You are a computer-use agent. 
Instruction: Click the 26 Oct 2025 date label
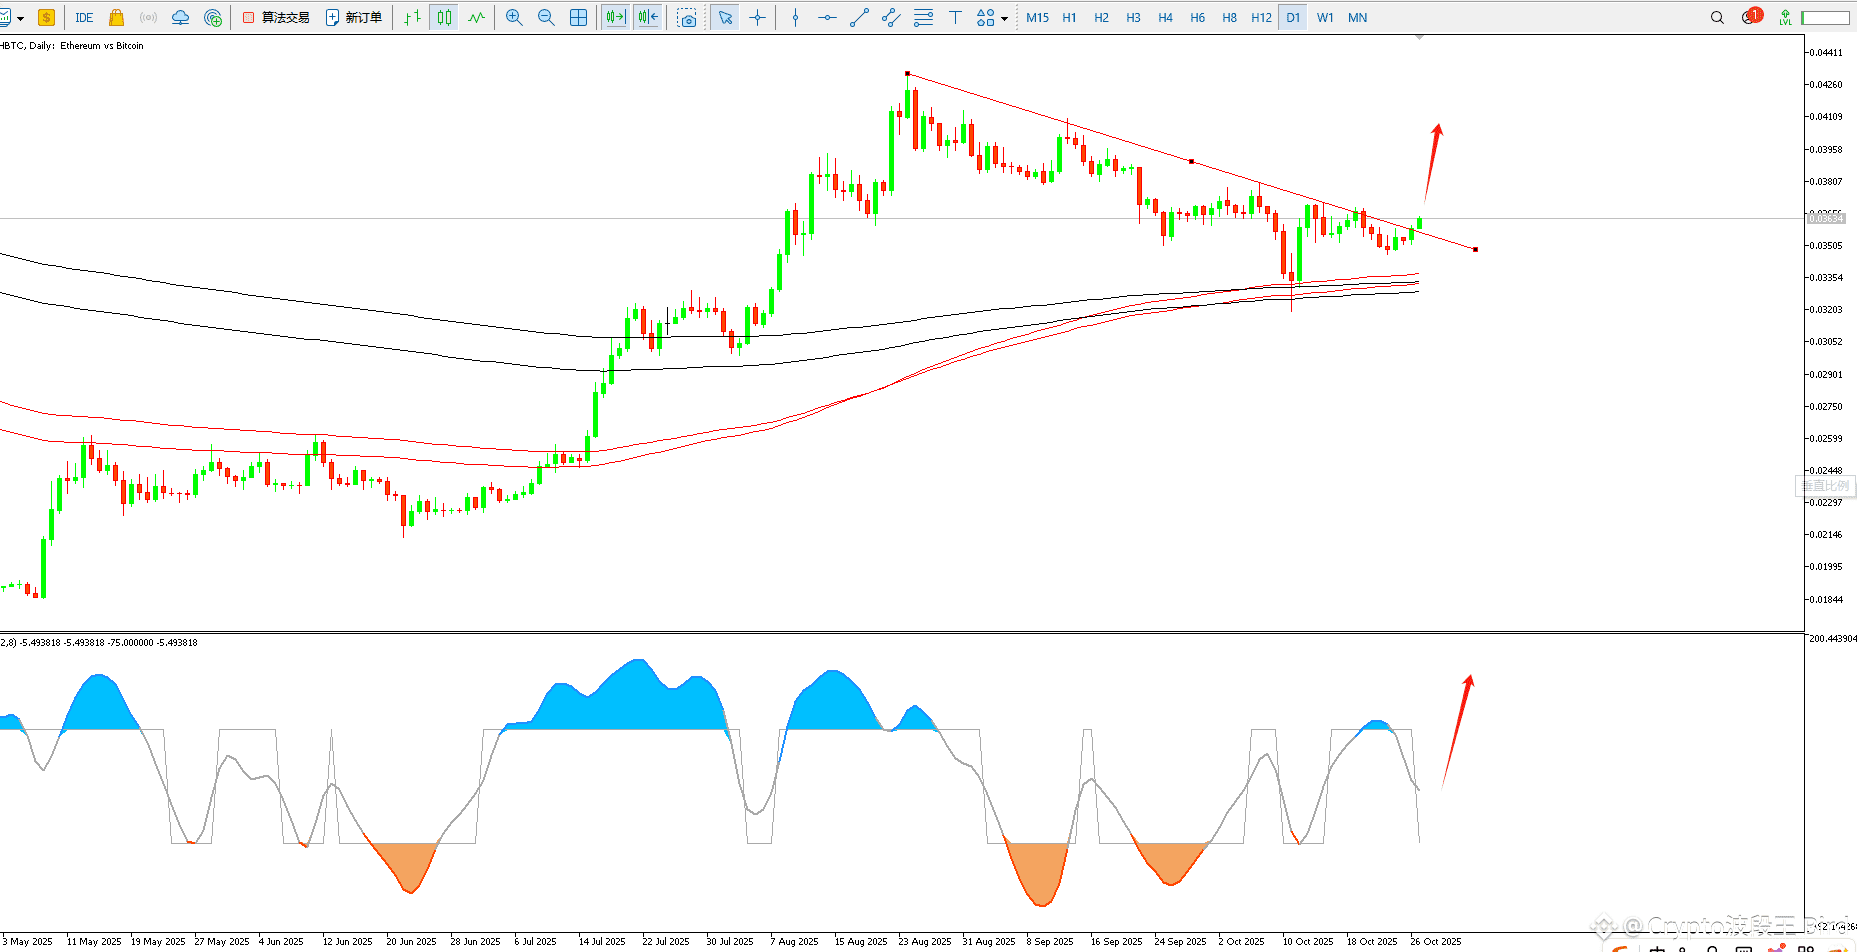click(x=1436, y=941)
